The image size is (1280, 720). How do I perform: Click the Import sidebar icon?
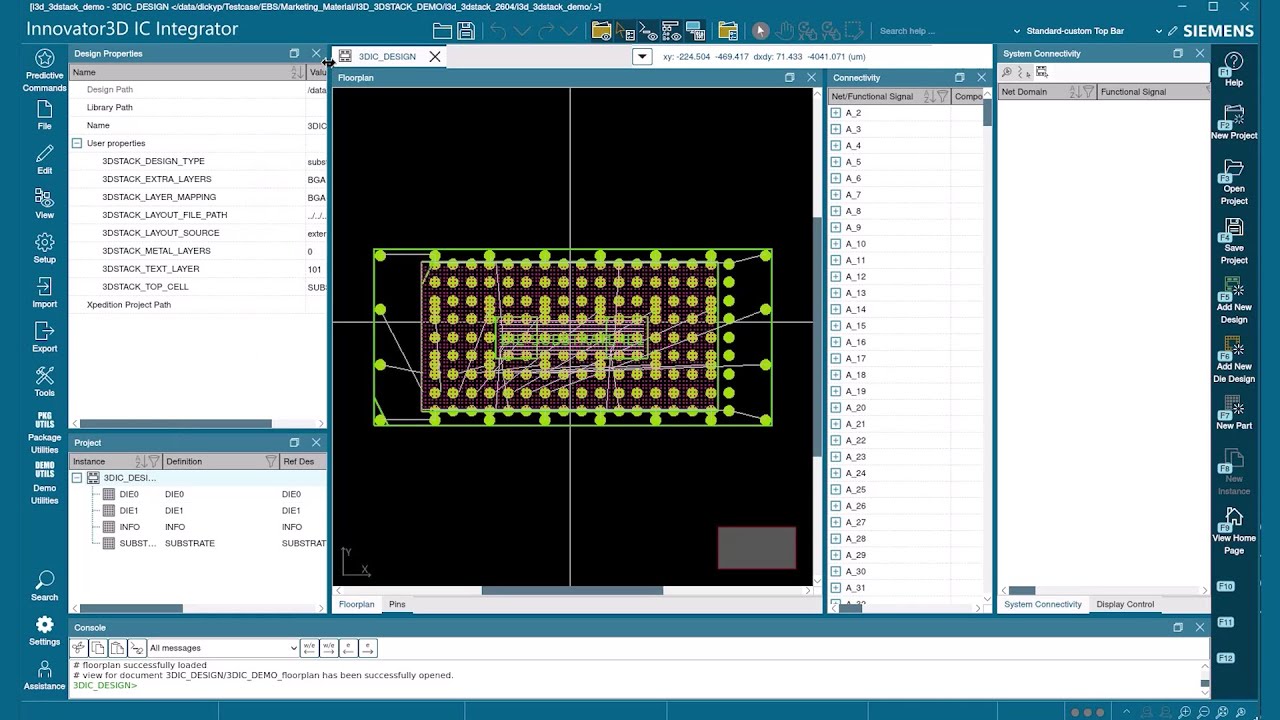click(x=44, y=292)
